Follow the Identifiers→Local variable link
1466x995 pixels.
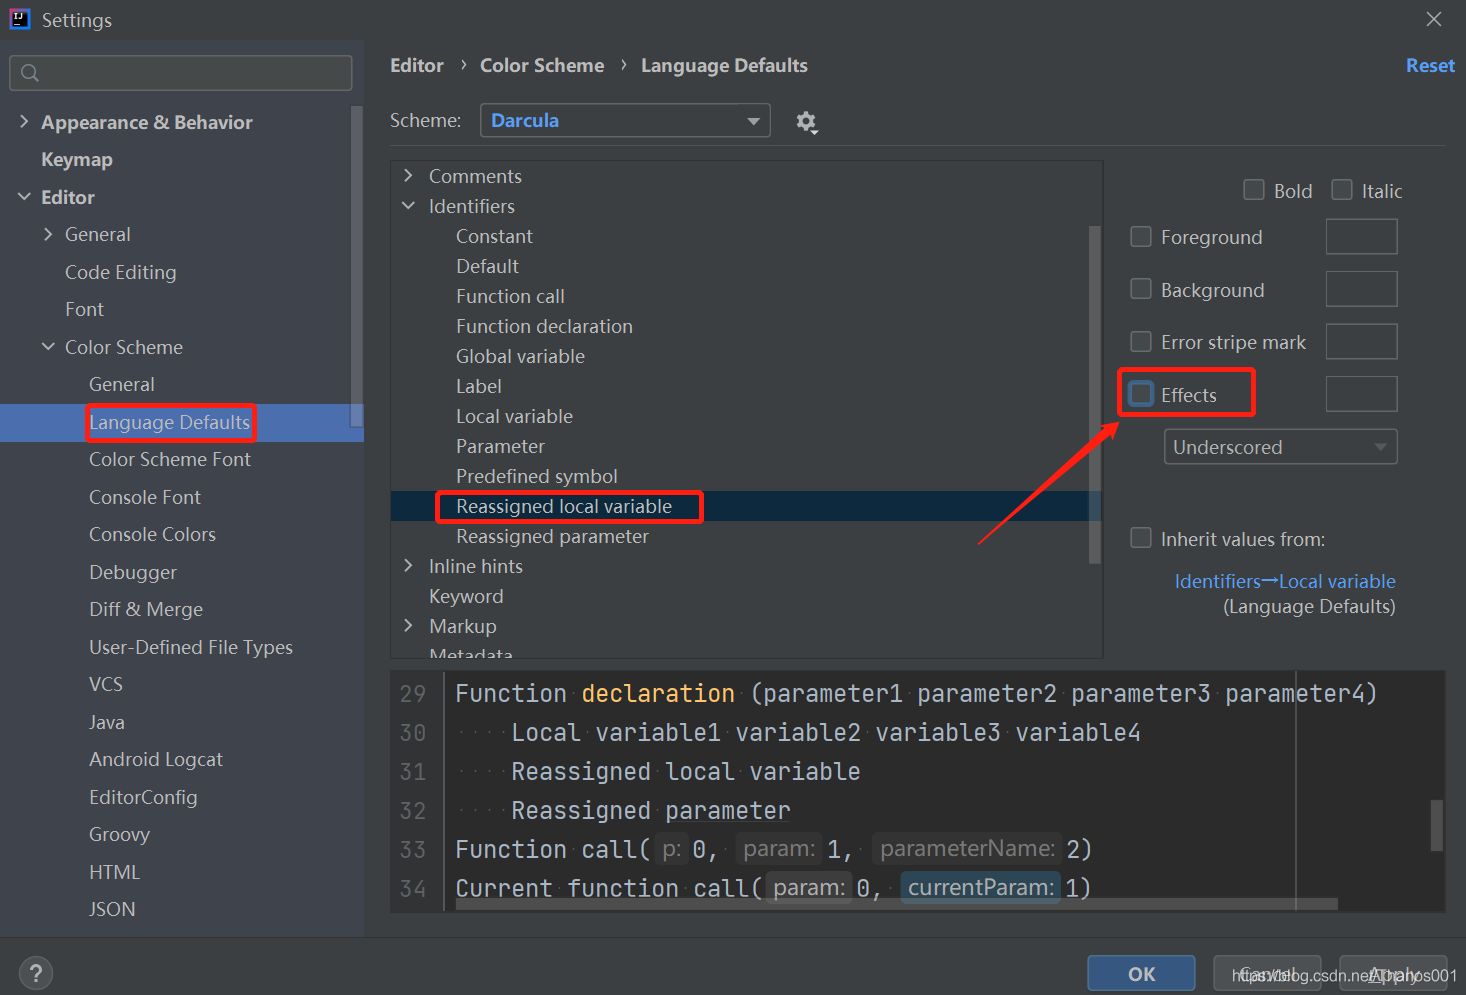pyautogui.click(x=1285, y=581)
